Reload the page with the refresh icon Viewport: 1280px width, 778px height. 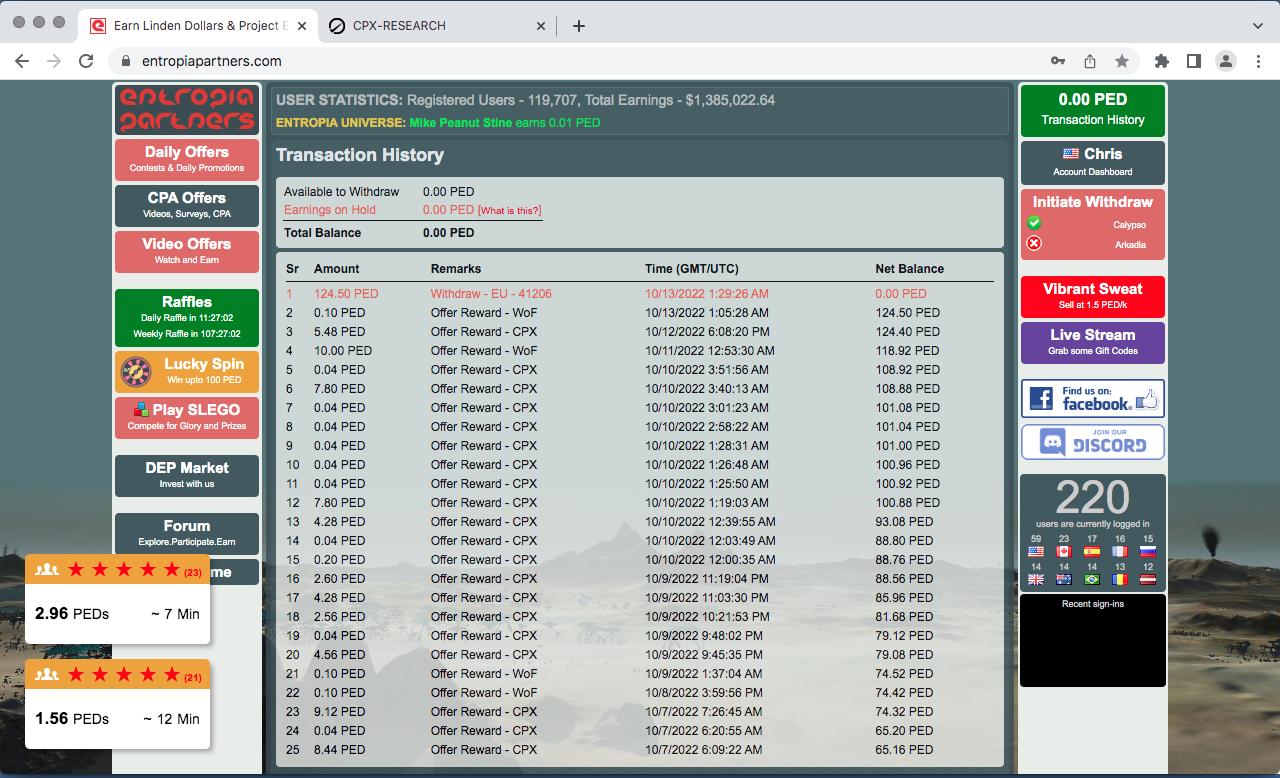tap(86, 61)
